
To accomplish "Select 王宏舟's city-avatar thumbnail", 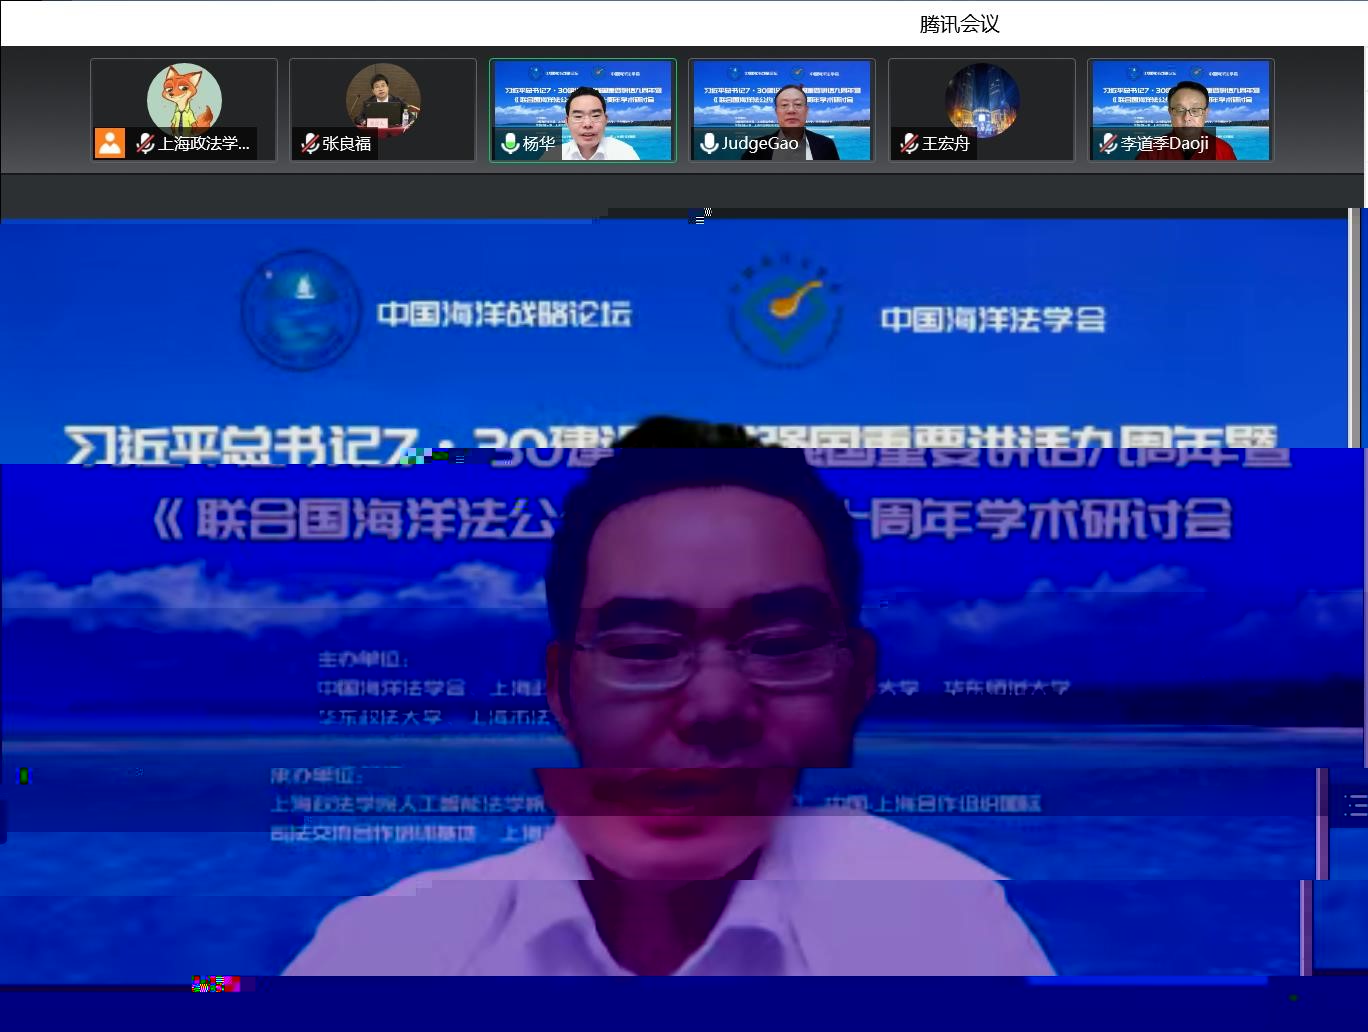I will pos(982,110).
